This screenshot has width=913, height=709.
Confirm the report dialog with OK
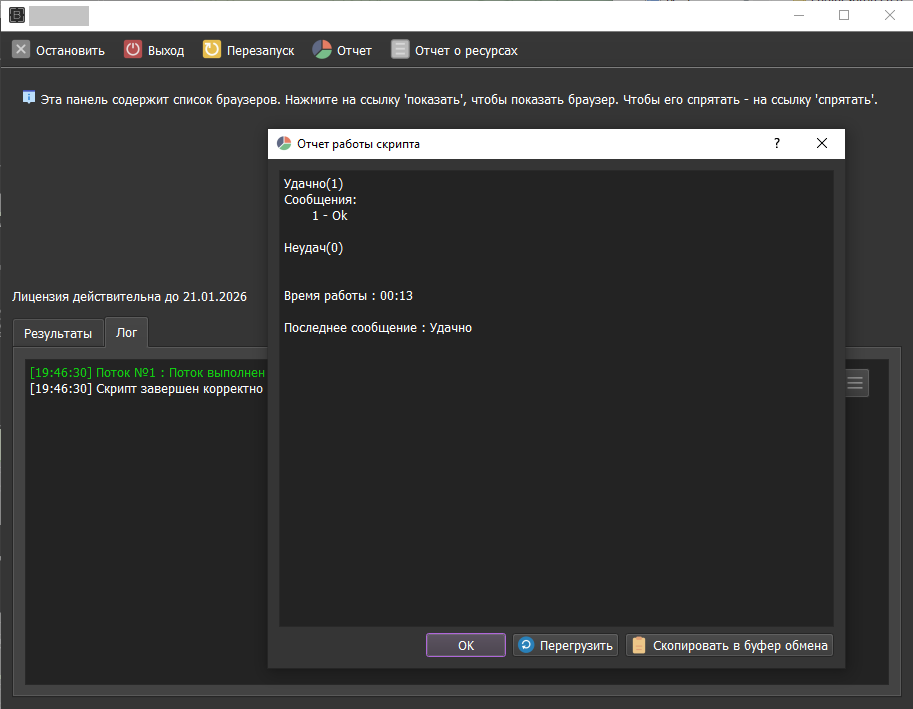(x=466, y=645)
